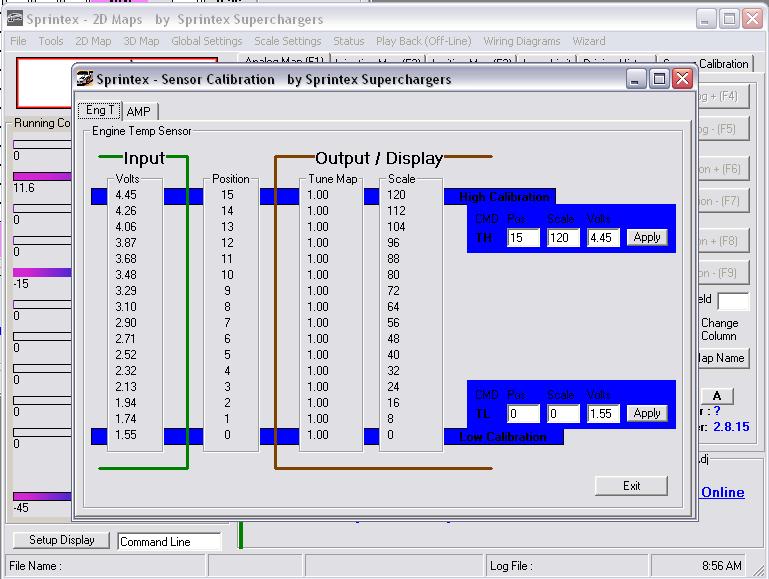Click the Sprintex icon in Sensor Calibration title bar

[x=85, y=78]
